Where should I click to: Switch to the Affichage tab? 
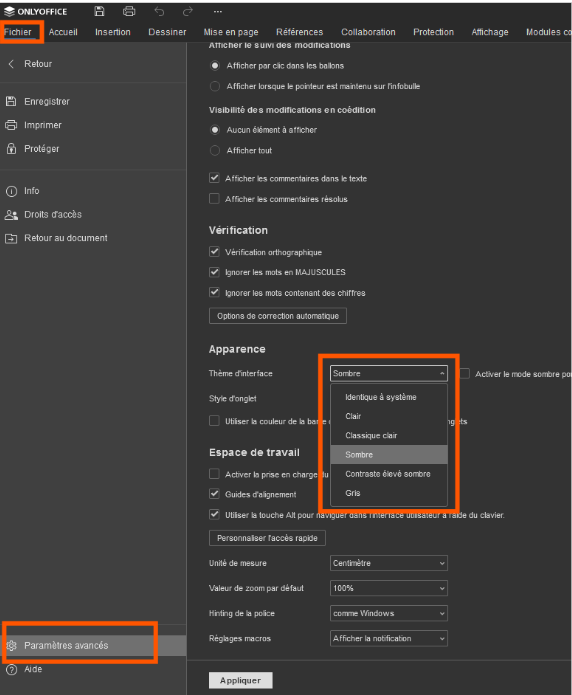click(x=490, y=32)
